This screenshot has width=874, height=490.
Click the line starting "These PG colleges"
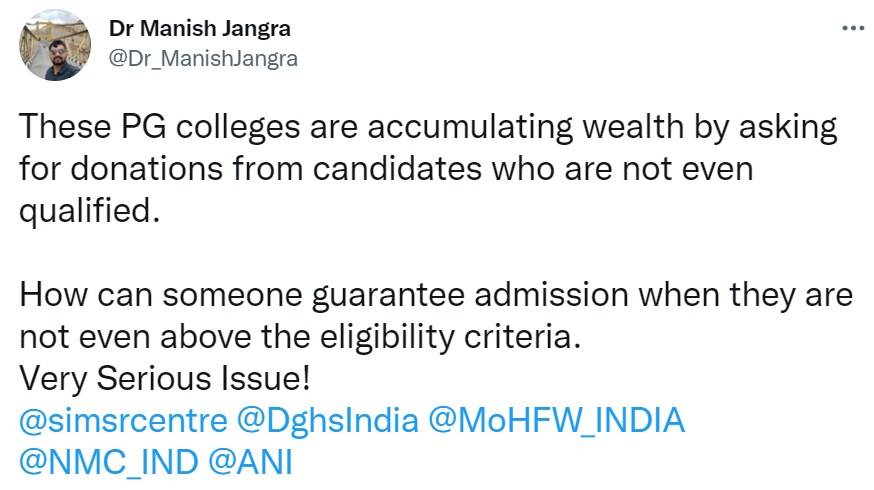pyautogui.click(x=428, y=128)
